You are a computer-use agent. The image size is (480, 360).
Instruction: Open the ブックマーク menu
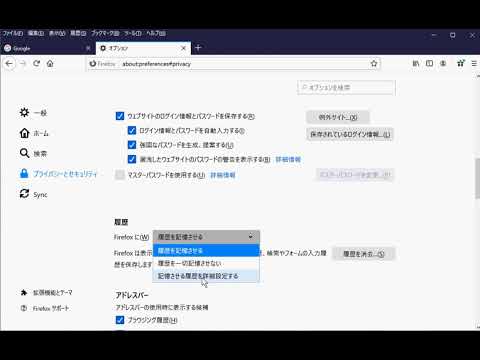(x=105, y=33)
